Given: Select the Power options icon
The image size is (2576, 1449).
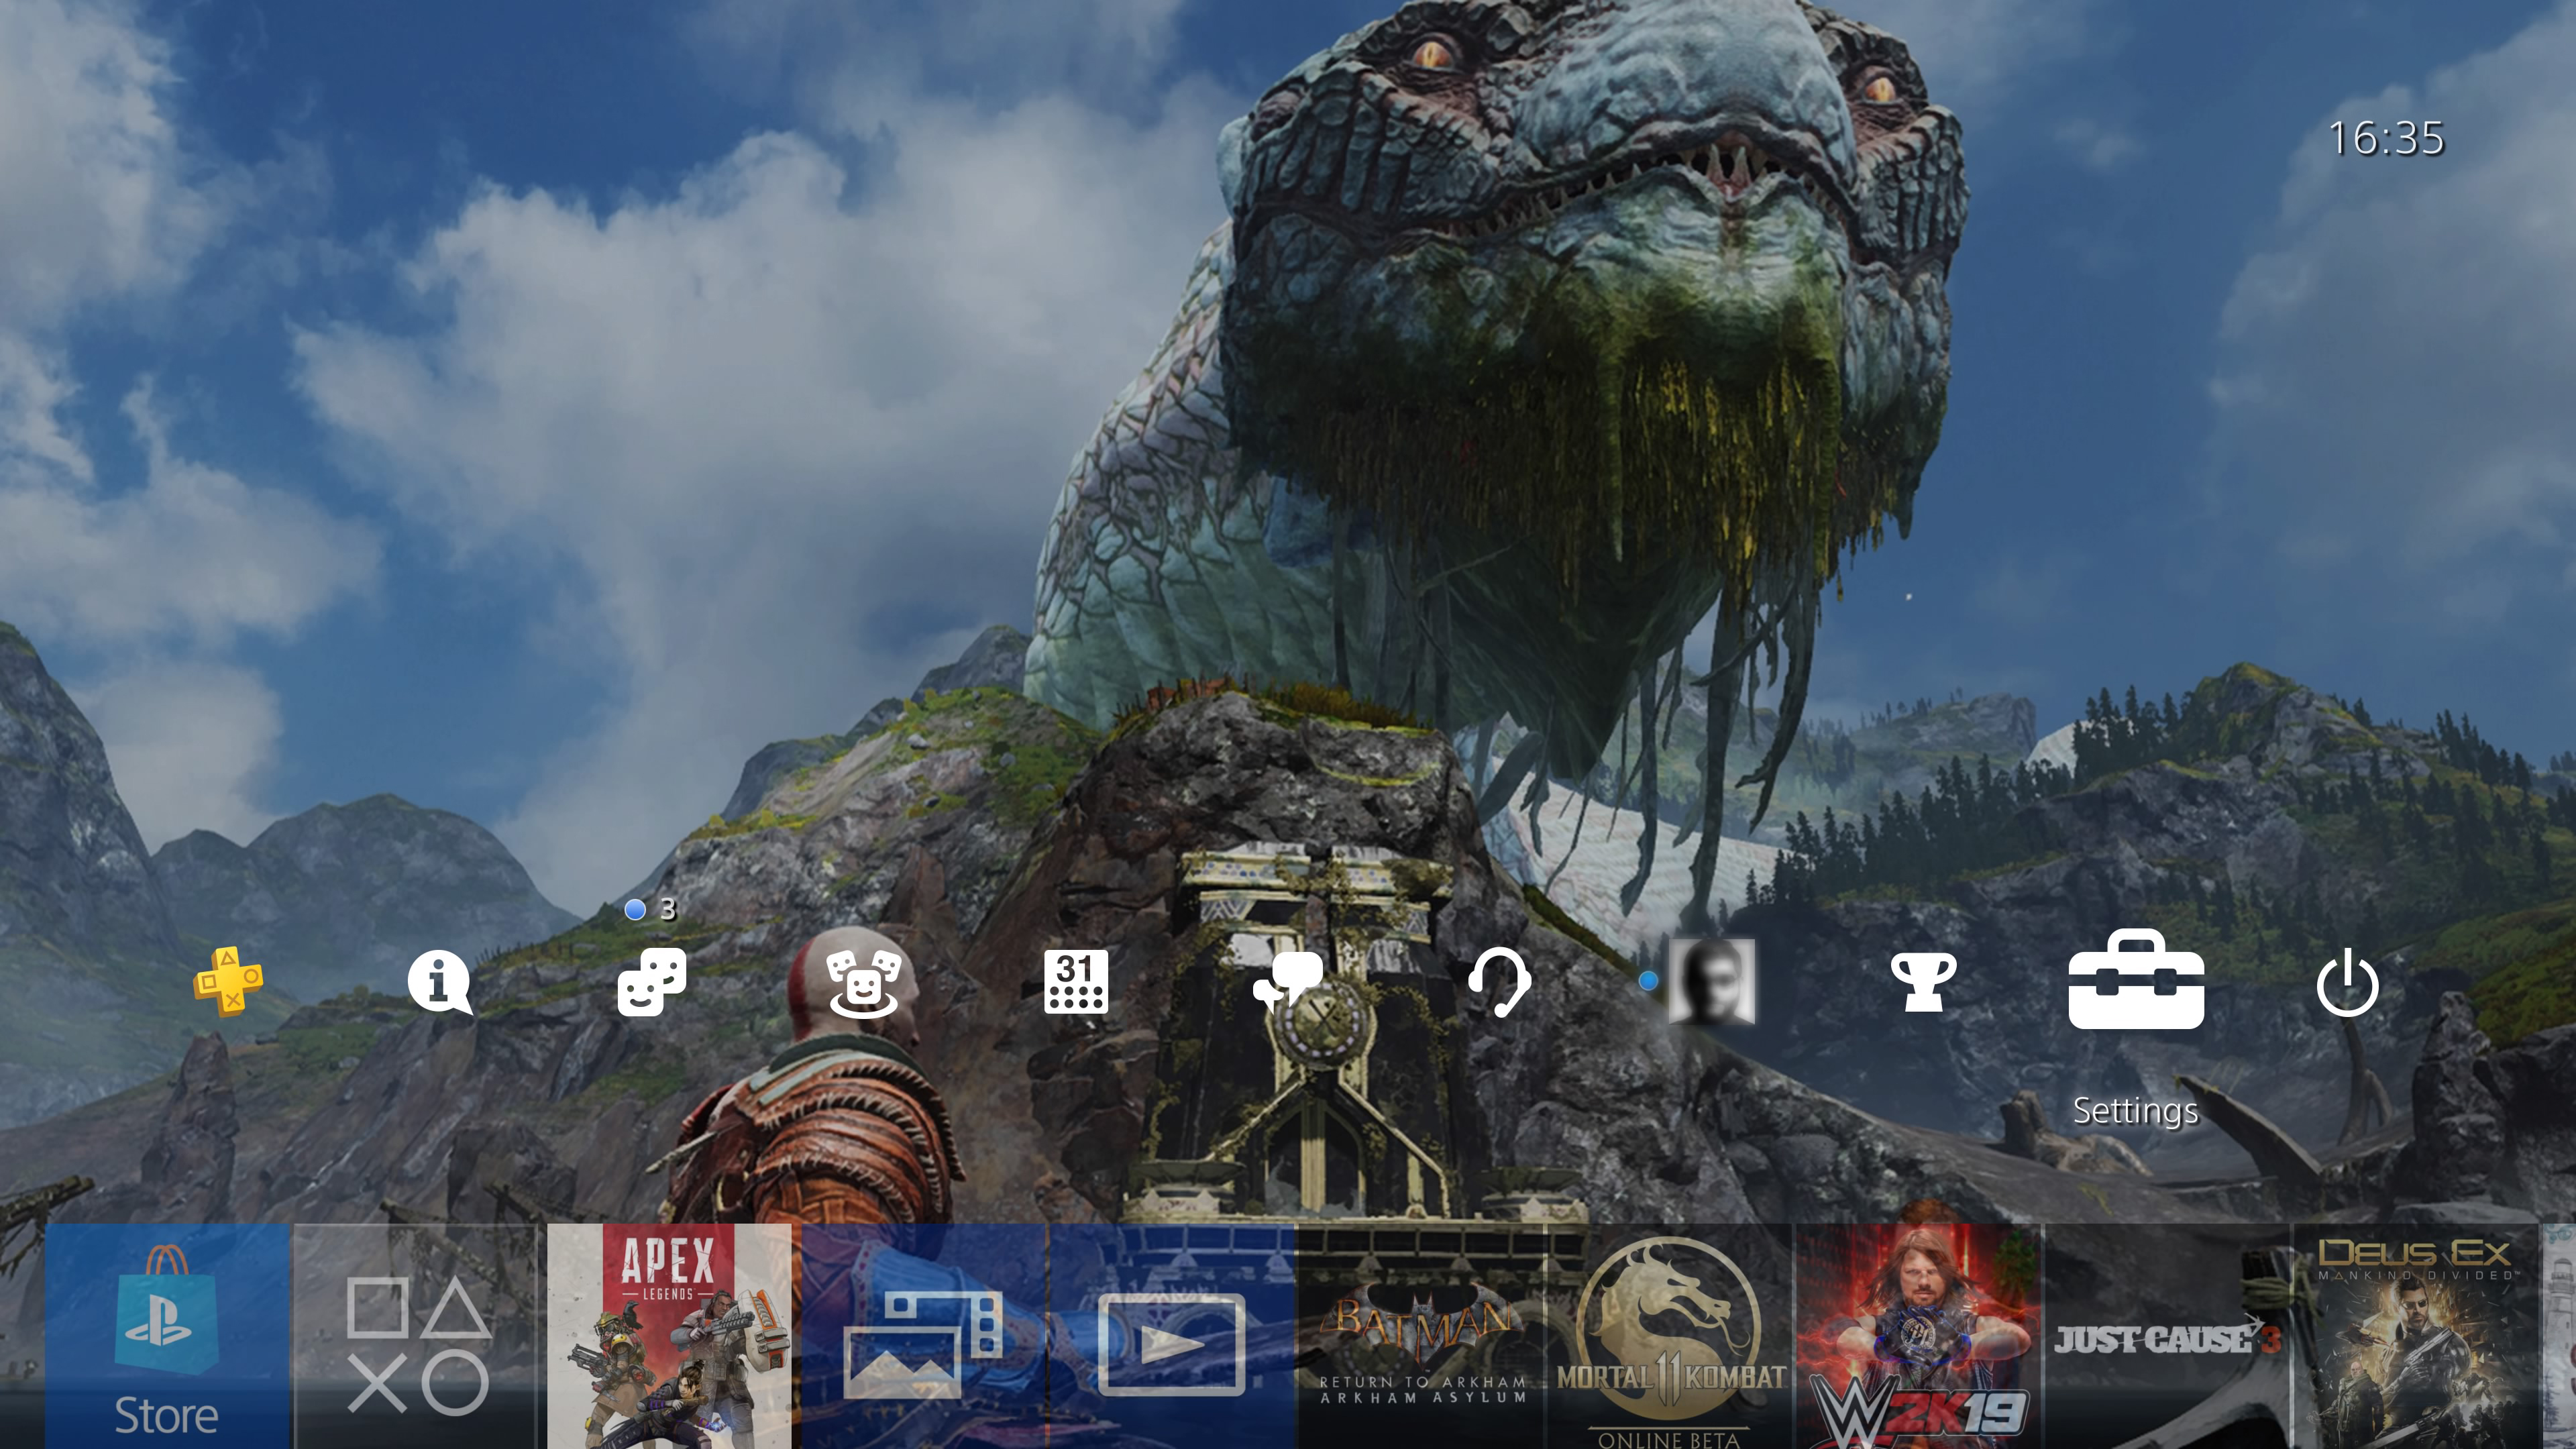Looking at the screenshot, I should point(2347,984).
